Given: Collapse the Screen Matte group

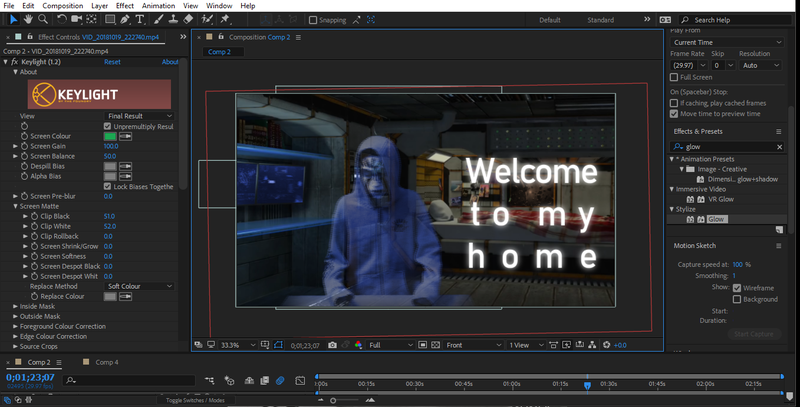Looking at the screenshot, I should pyautogui.click(x=15, y=207).
